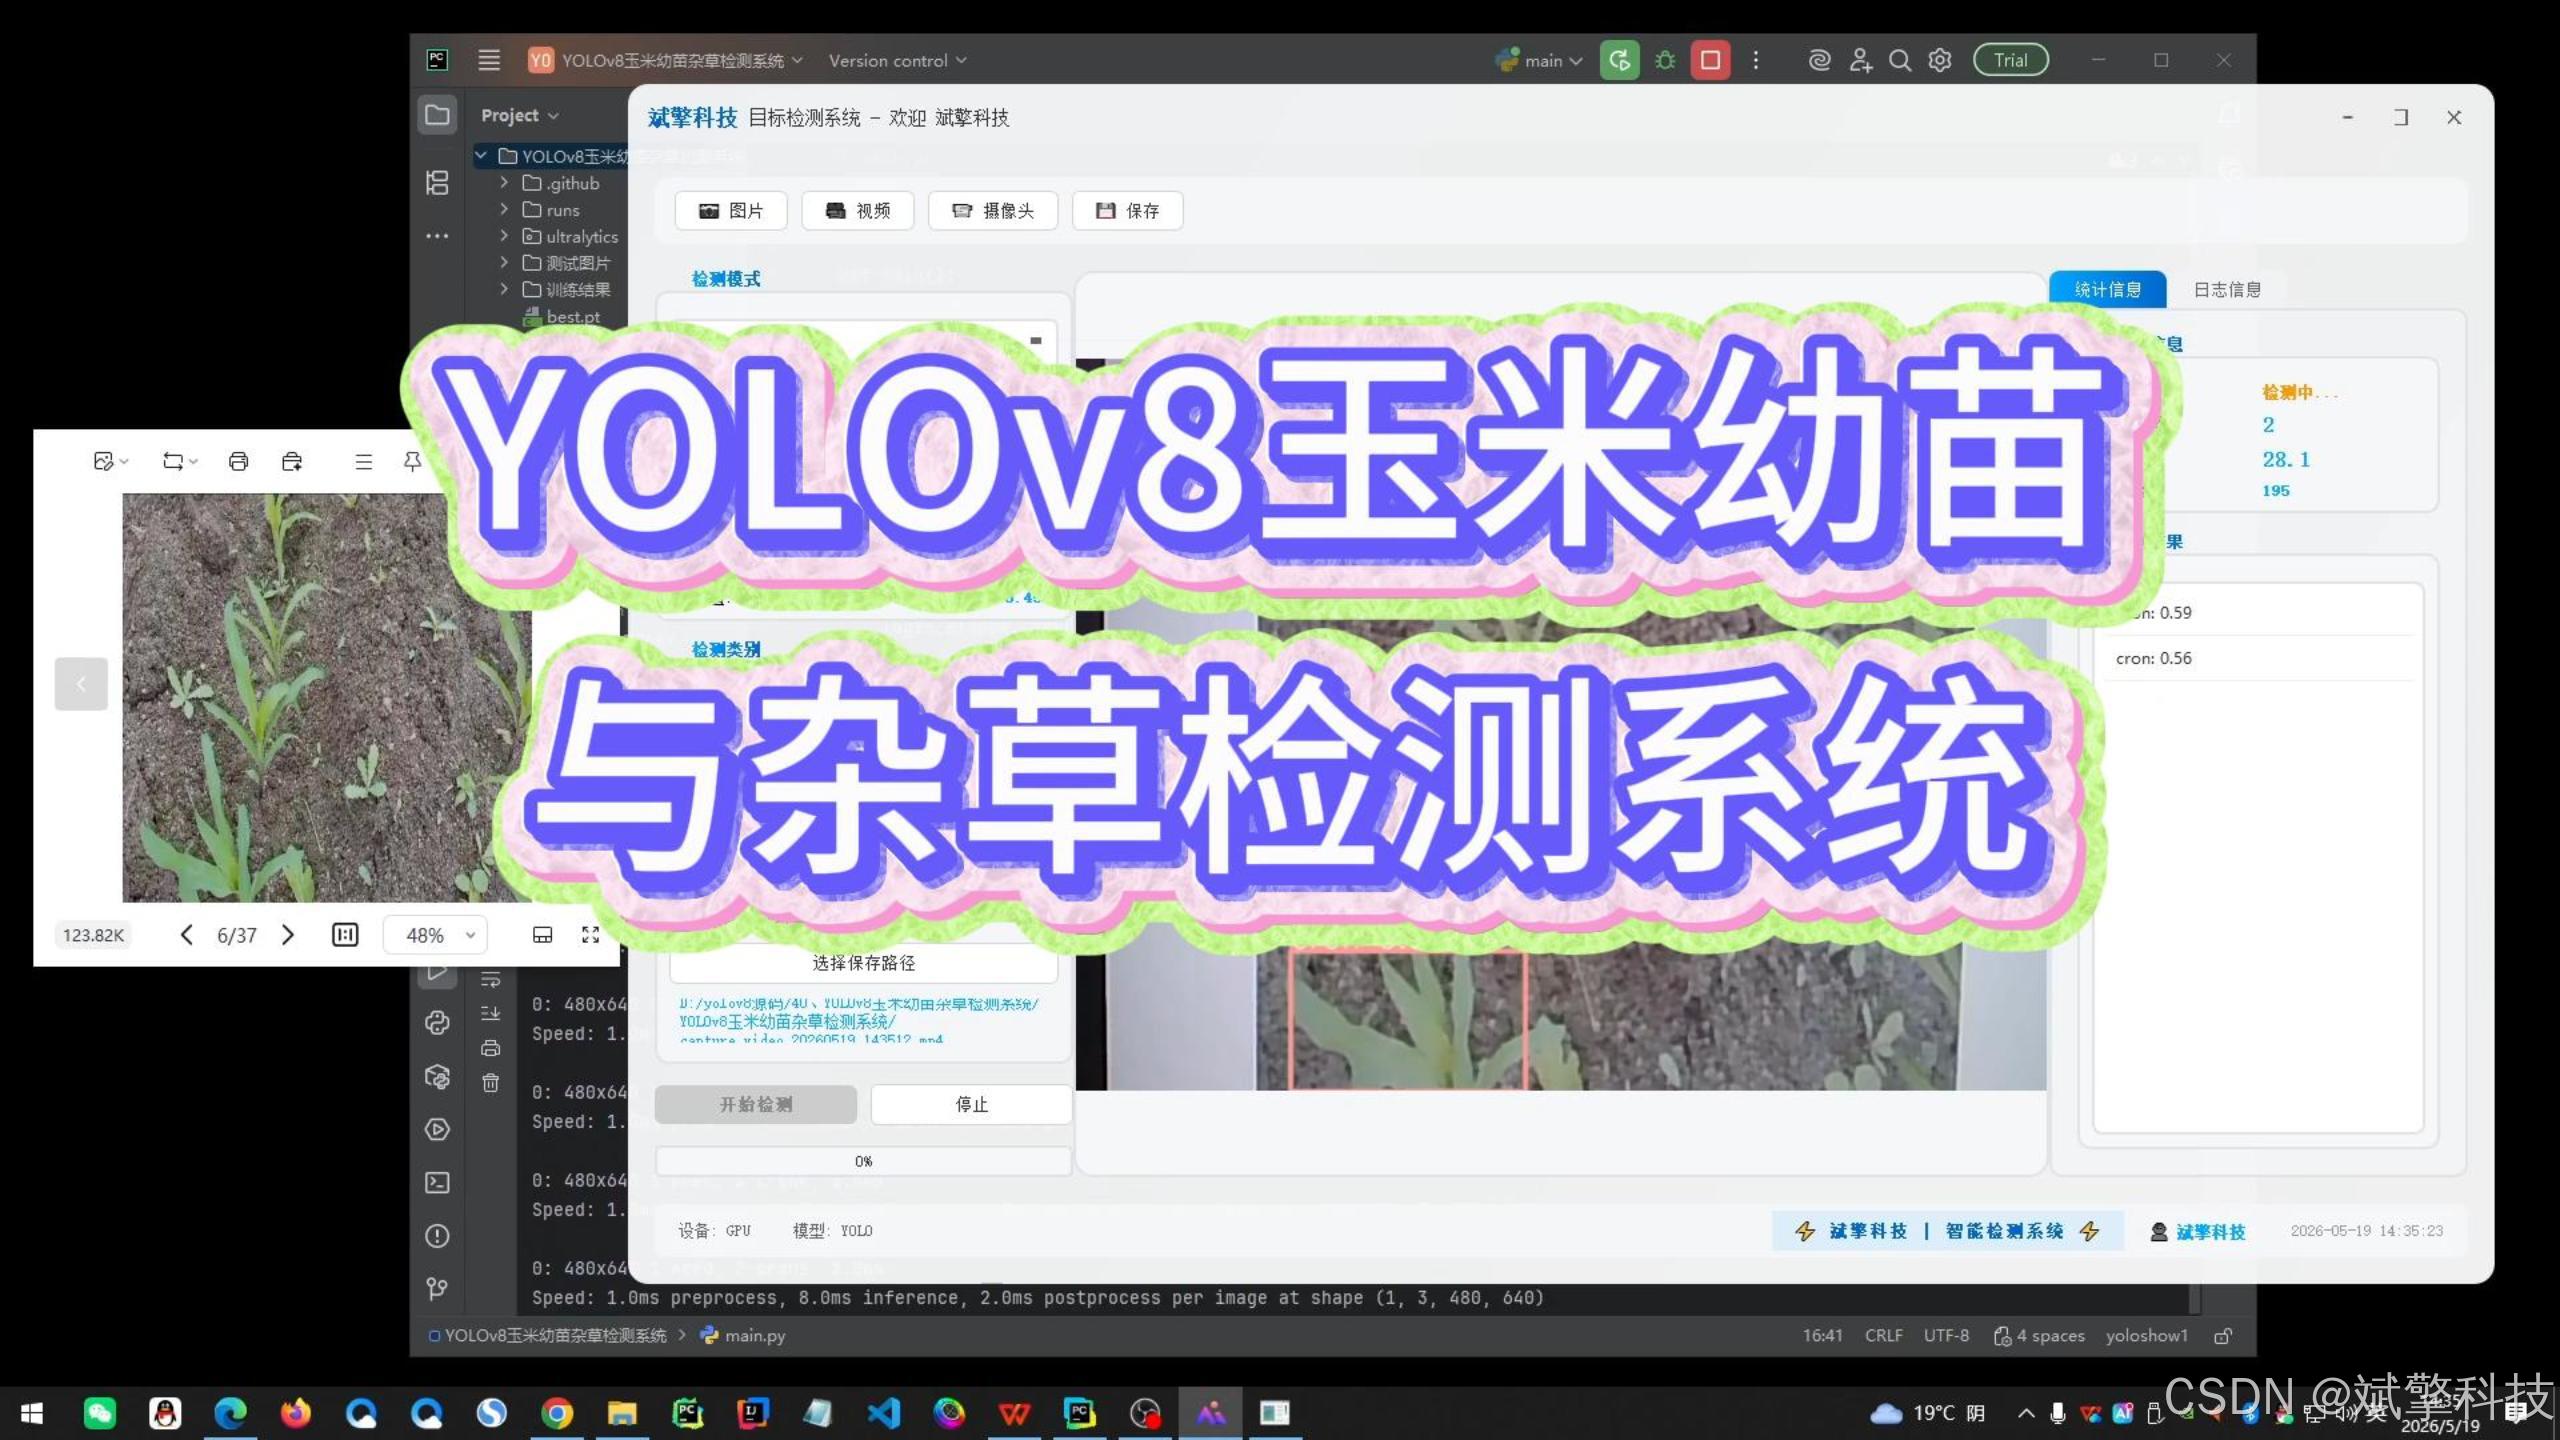The width and height of the screenshot is (2560, 1440).
Task: Click the 保存 save button
Action: (1127, 210)
